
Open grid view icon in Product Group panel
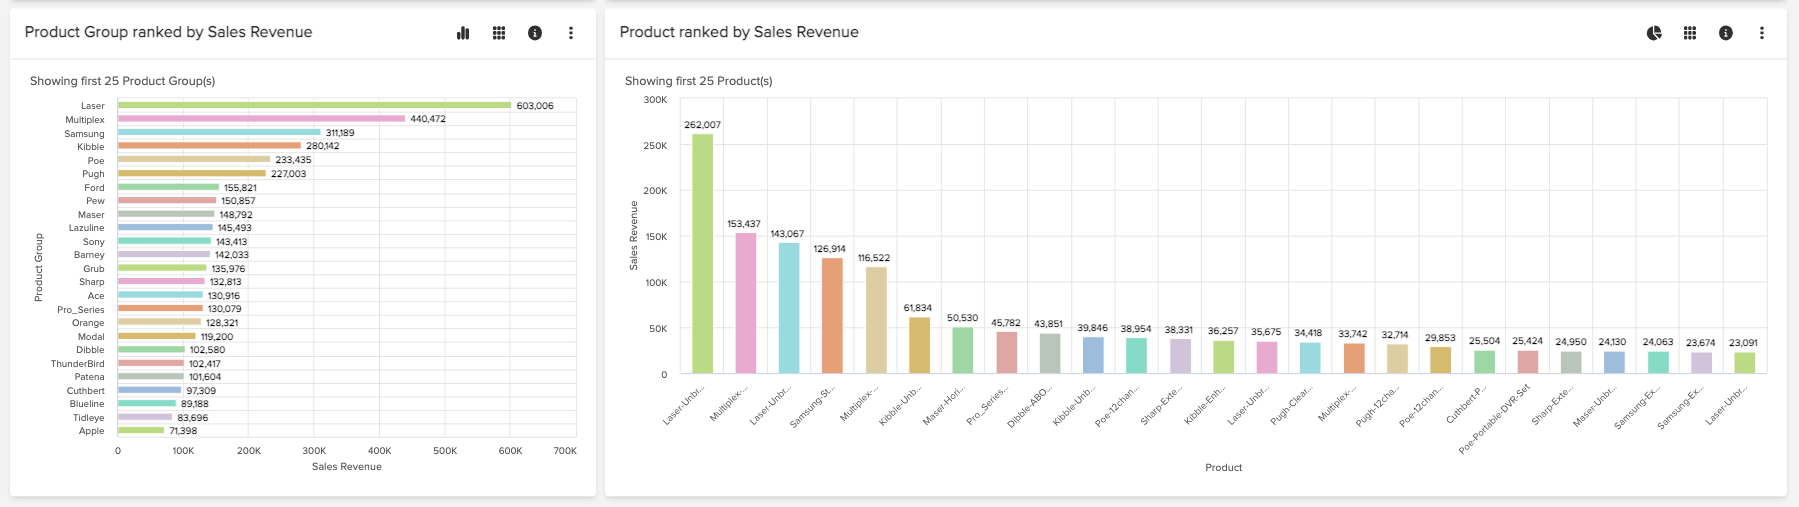499,33
